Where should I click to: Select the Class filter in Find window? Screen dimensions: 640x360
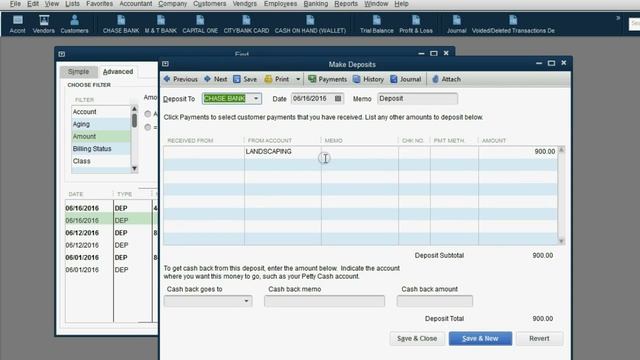tap(101, 161)
